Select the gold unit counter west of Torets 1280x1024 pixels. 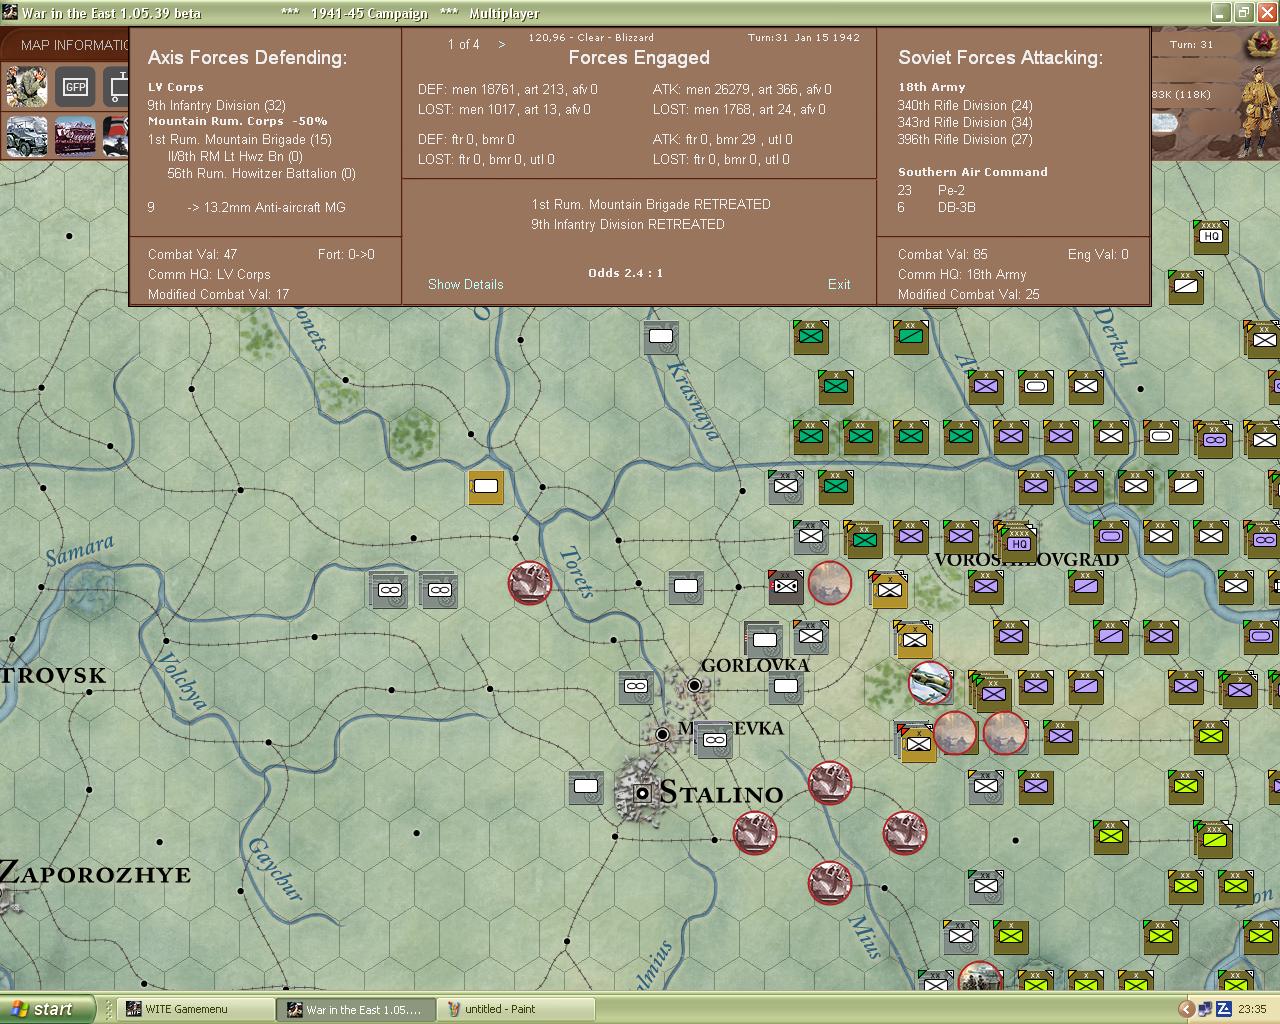pos(486,488)
